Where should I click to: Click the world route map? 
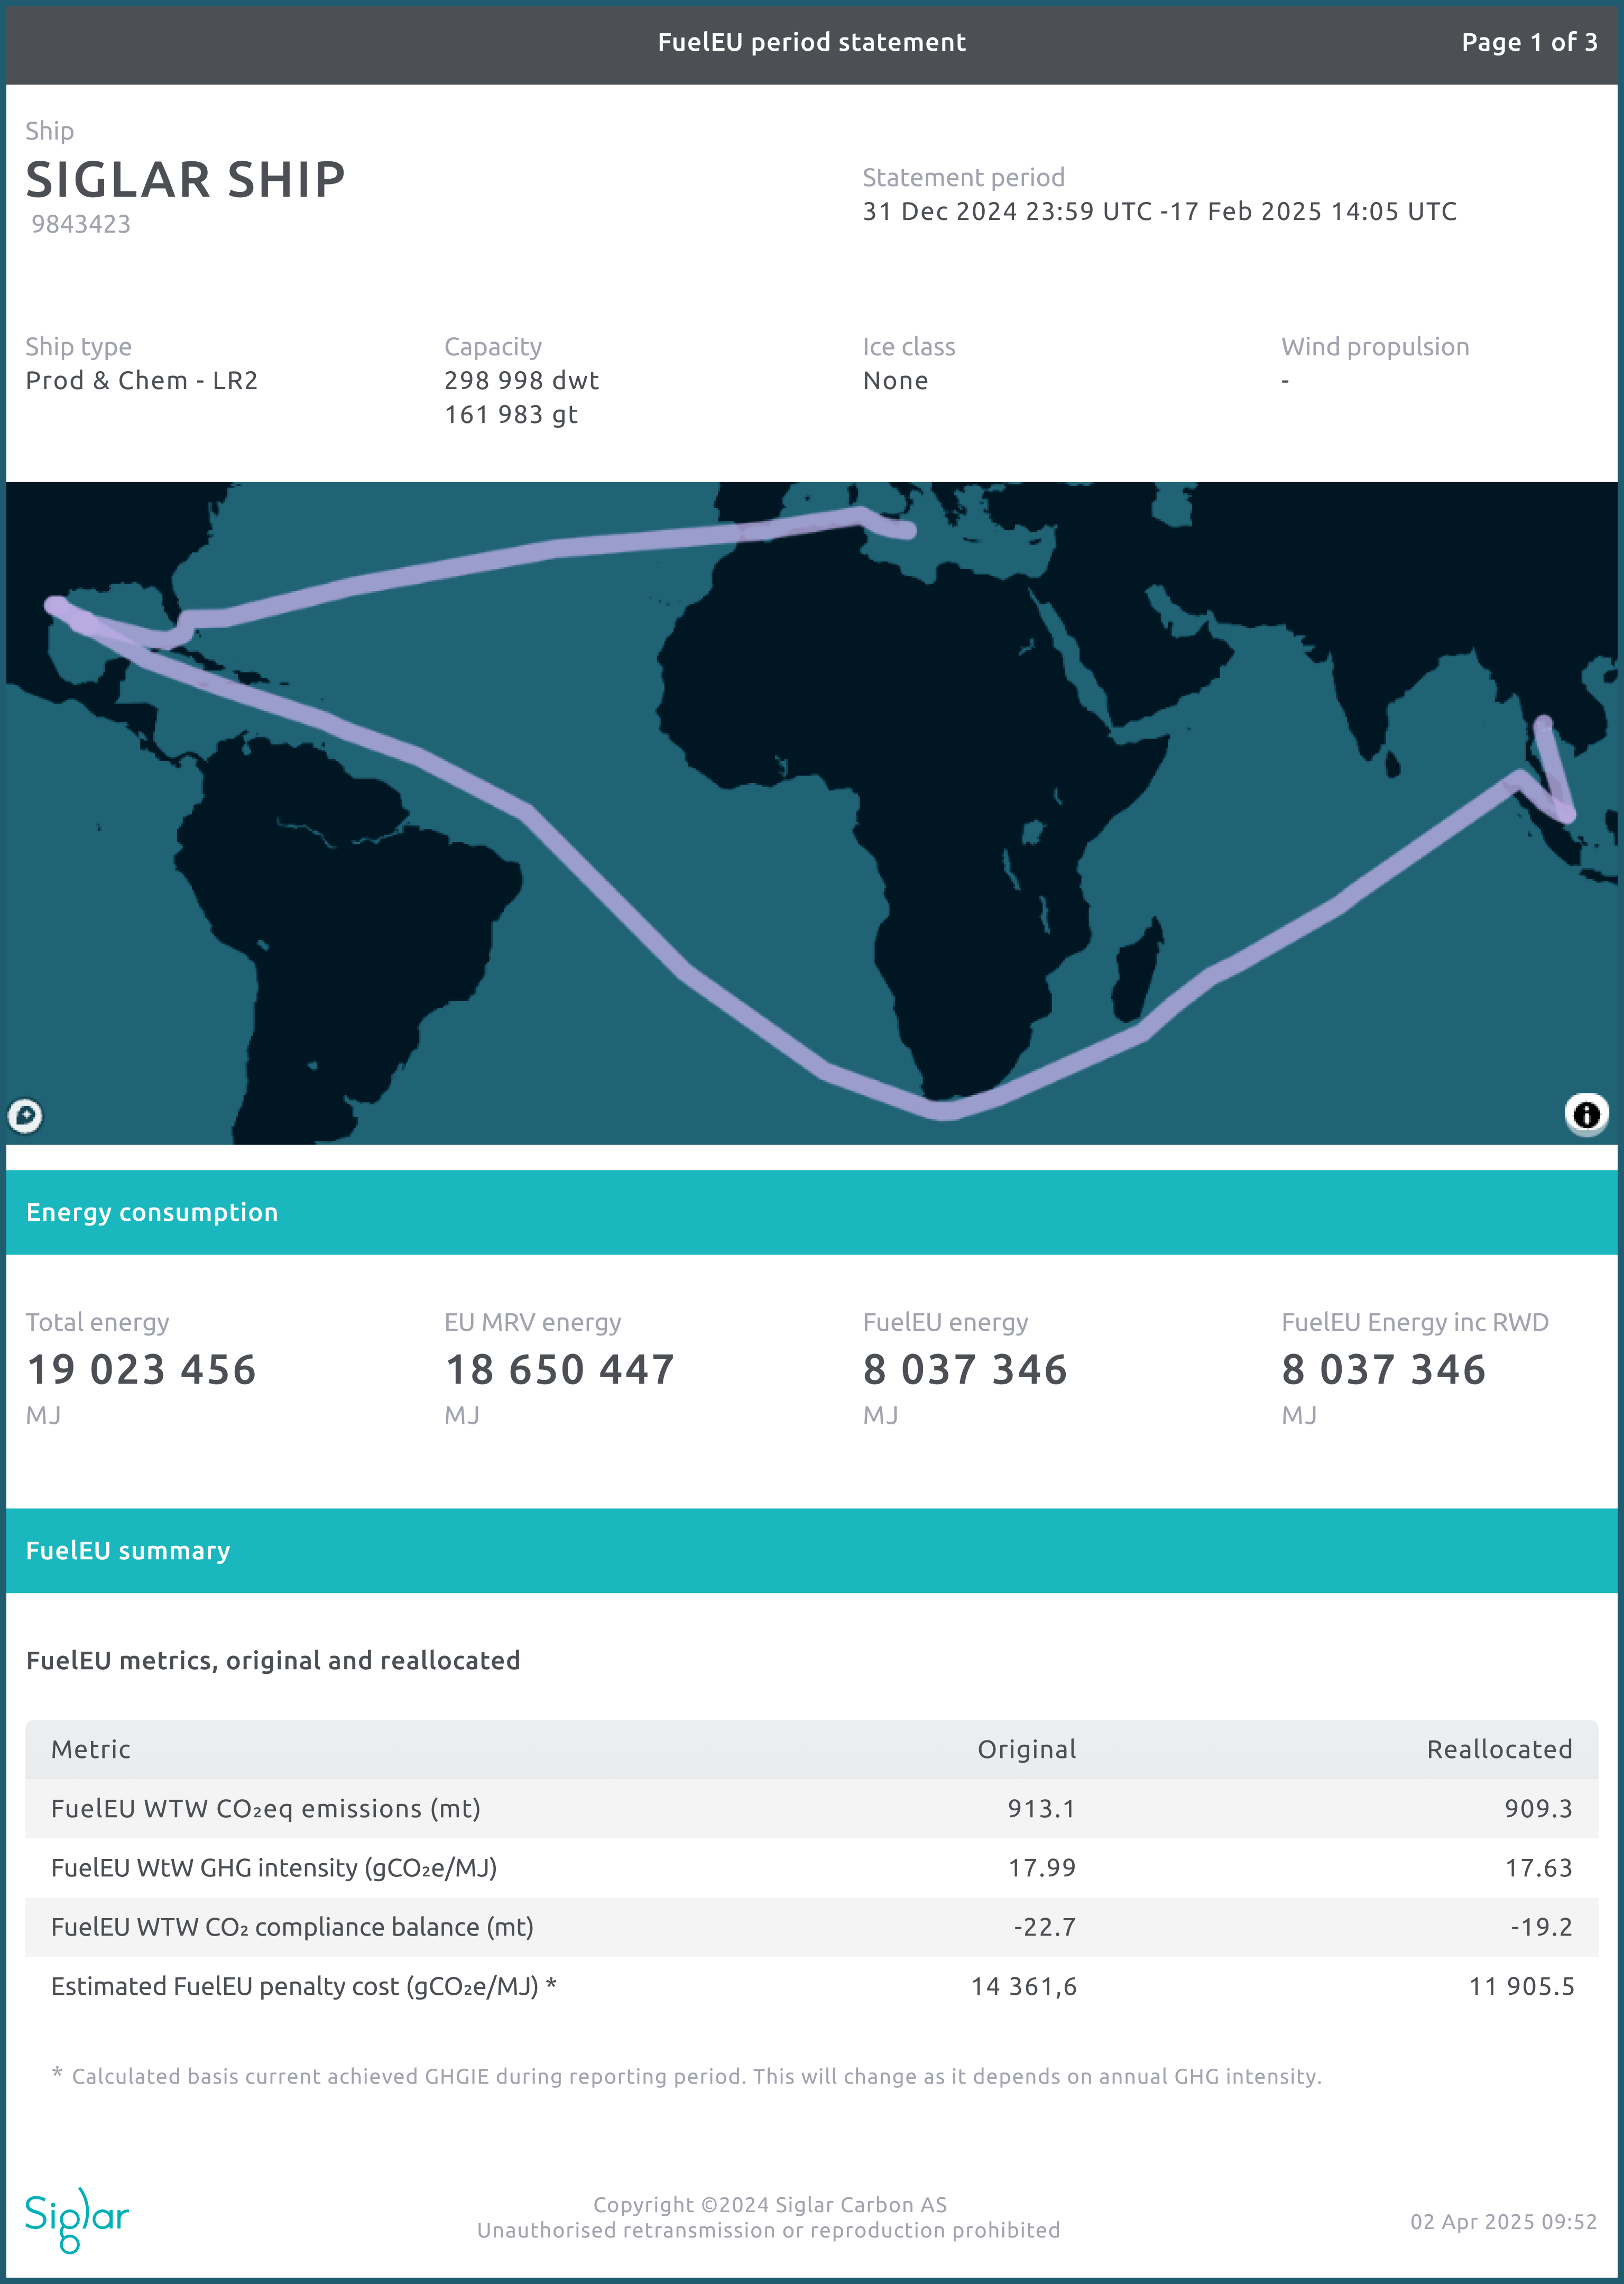811,813
